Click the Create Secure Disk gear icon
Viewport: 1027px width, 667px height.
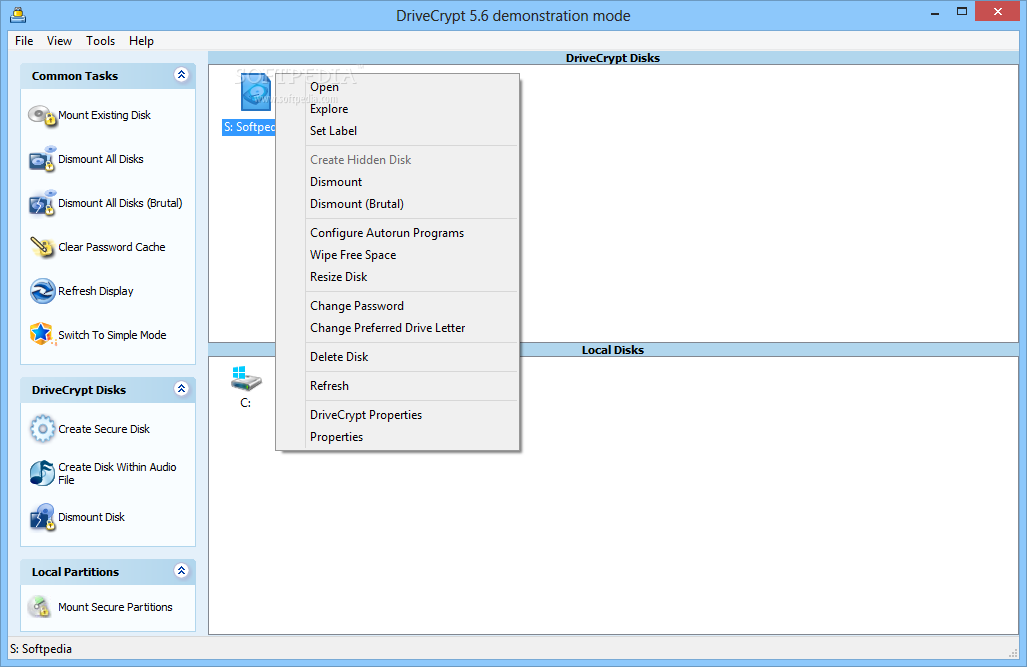tap(42, 429)
